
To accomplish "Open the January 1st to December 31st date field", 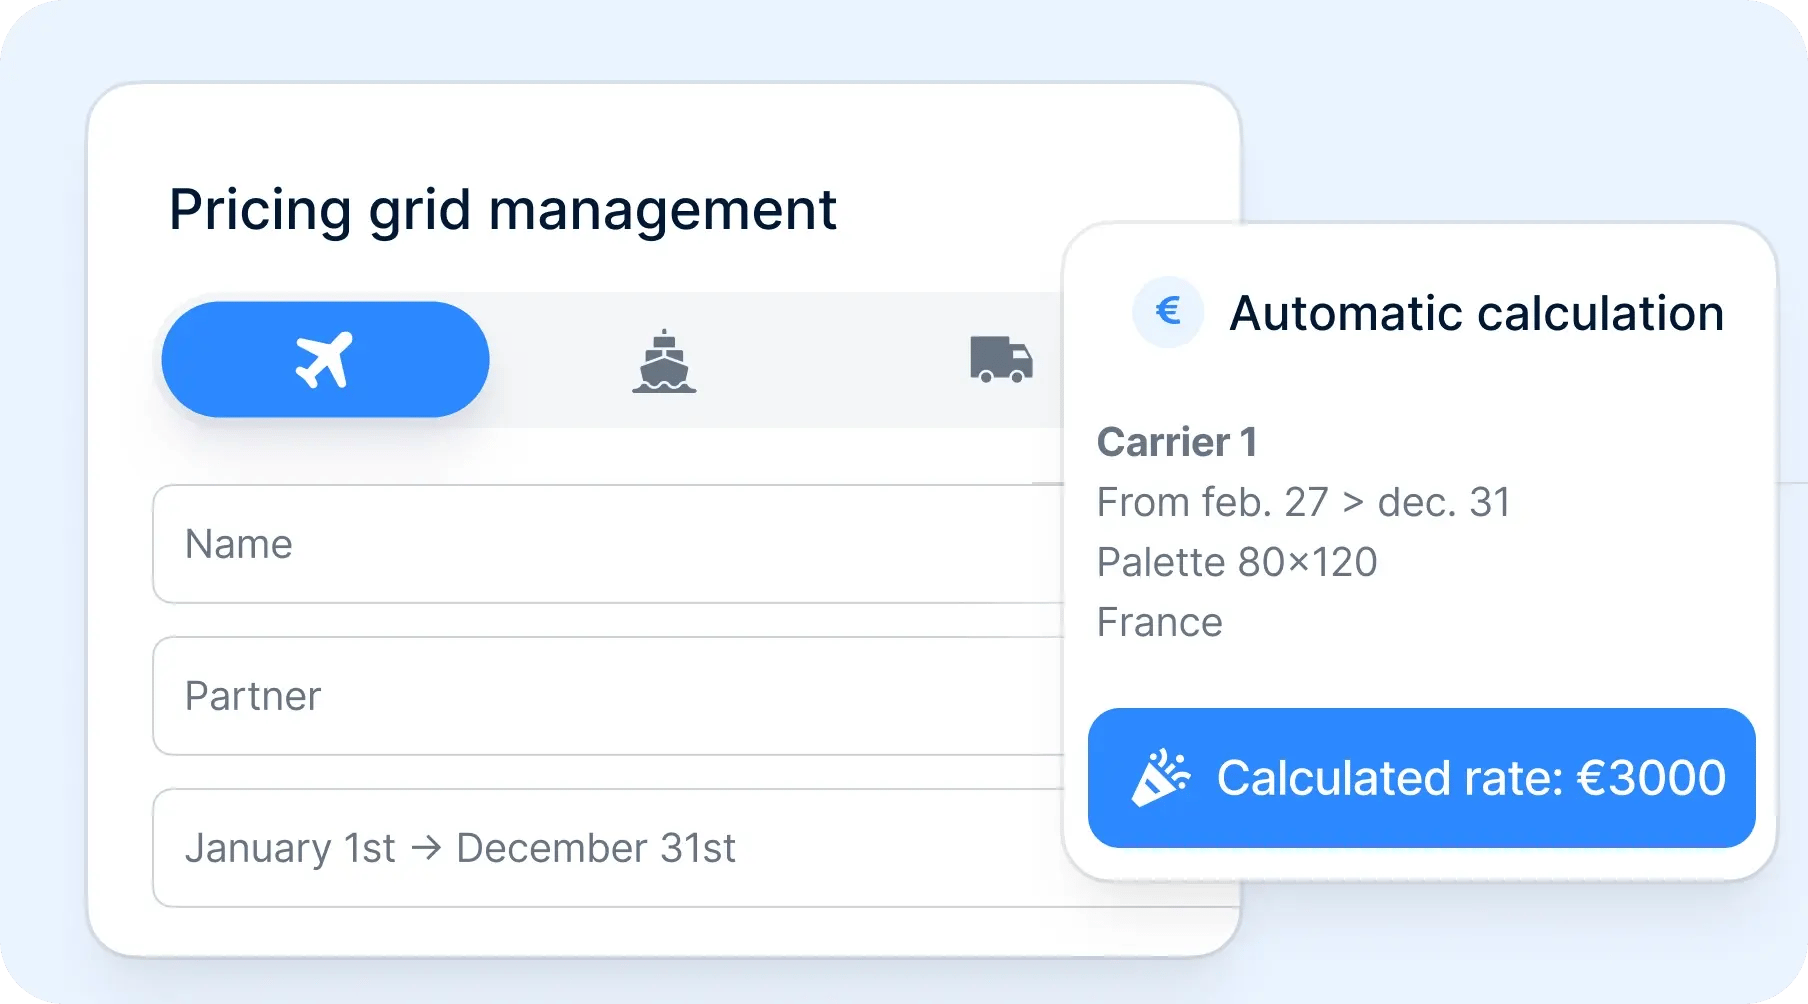I will point(608,848).
